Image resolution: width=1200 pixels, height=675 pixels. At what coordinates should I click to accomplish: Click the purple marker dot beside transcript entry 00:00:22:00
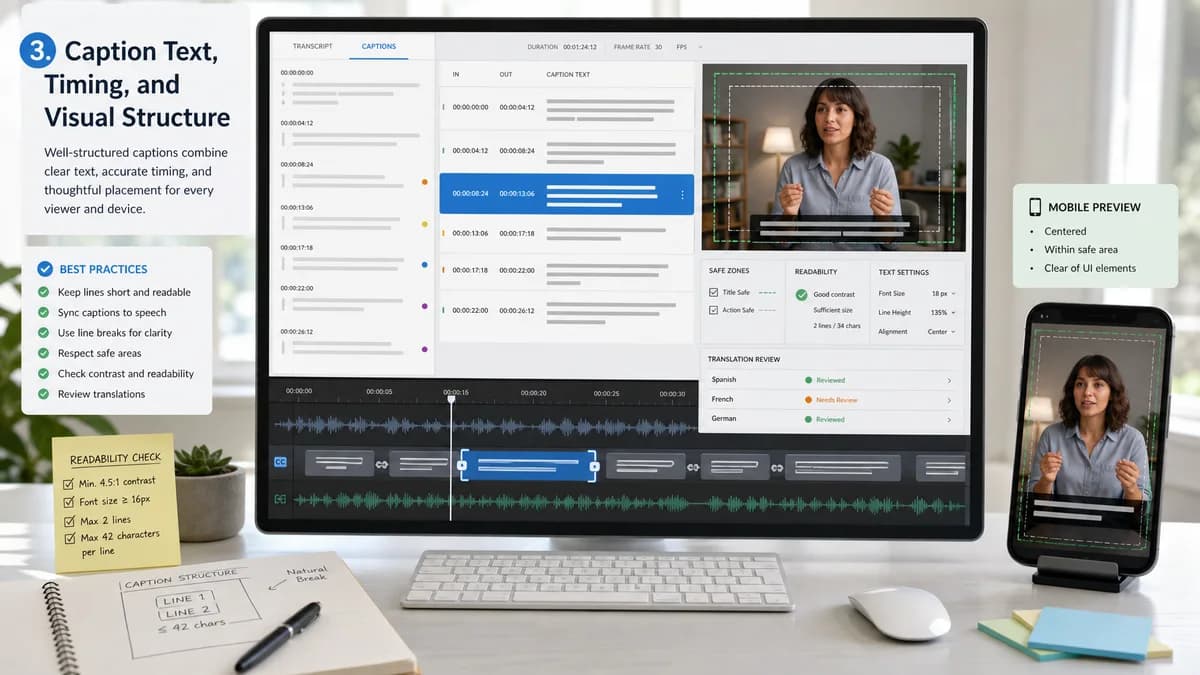click(x=425, y=307)
